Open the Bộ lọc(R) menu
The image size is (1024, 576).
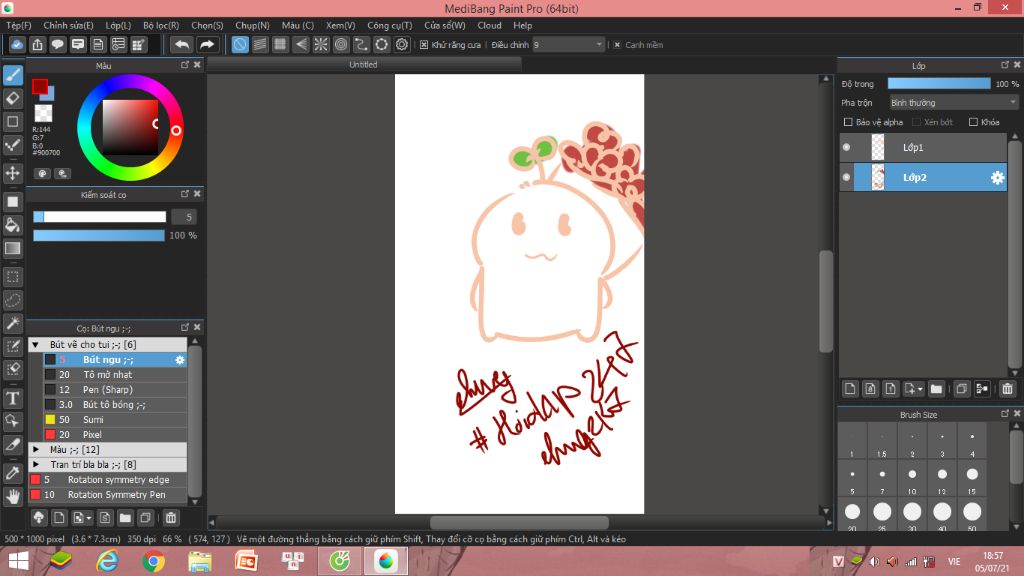coord(161,25)
